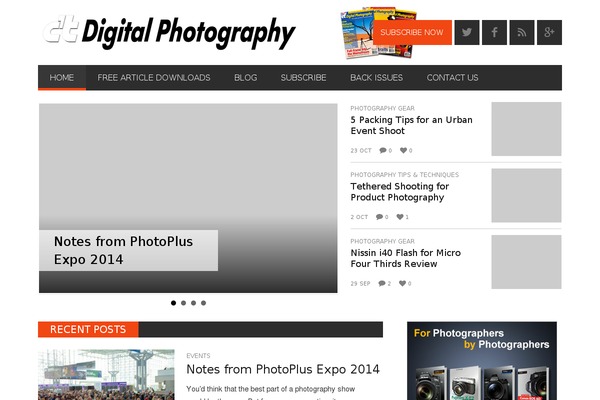
Task: Like the 5 Packing Tips post heart
Action: click(403, 150)
